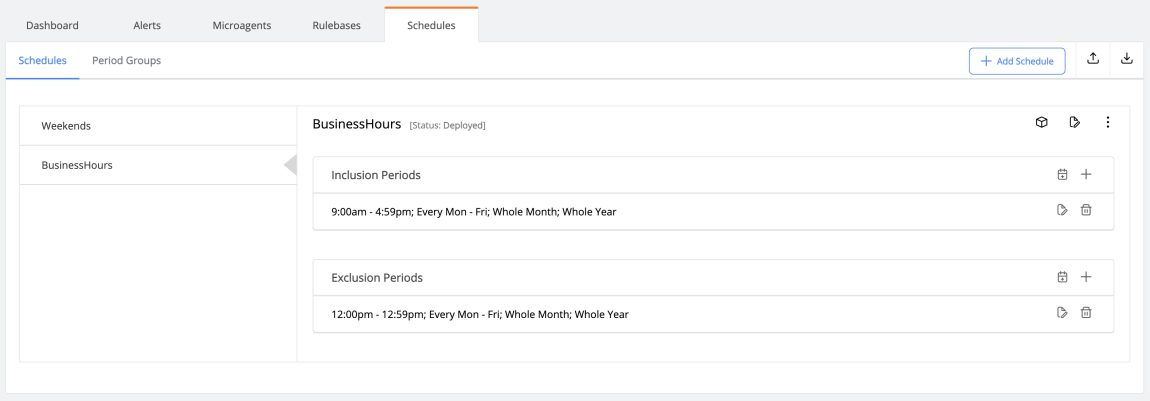Open the BusinessHours three-dot menu
This screenshot has height=401, width=1150.
1107,122
